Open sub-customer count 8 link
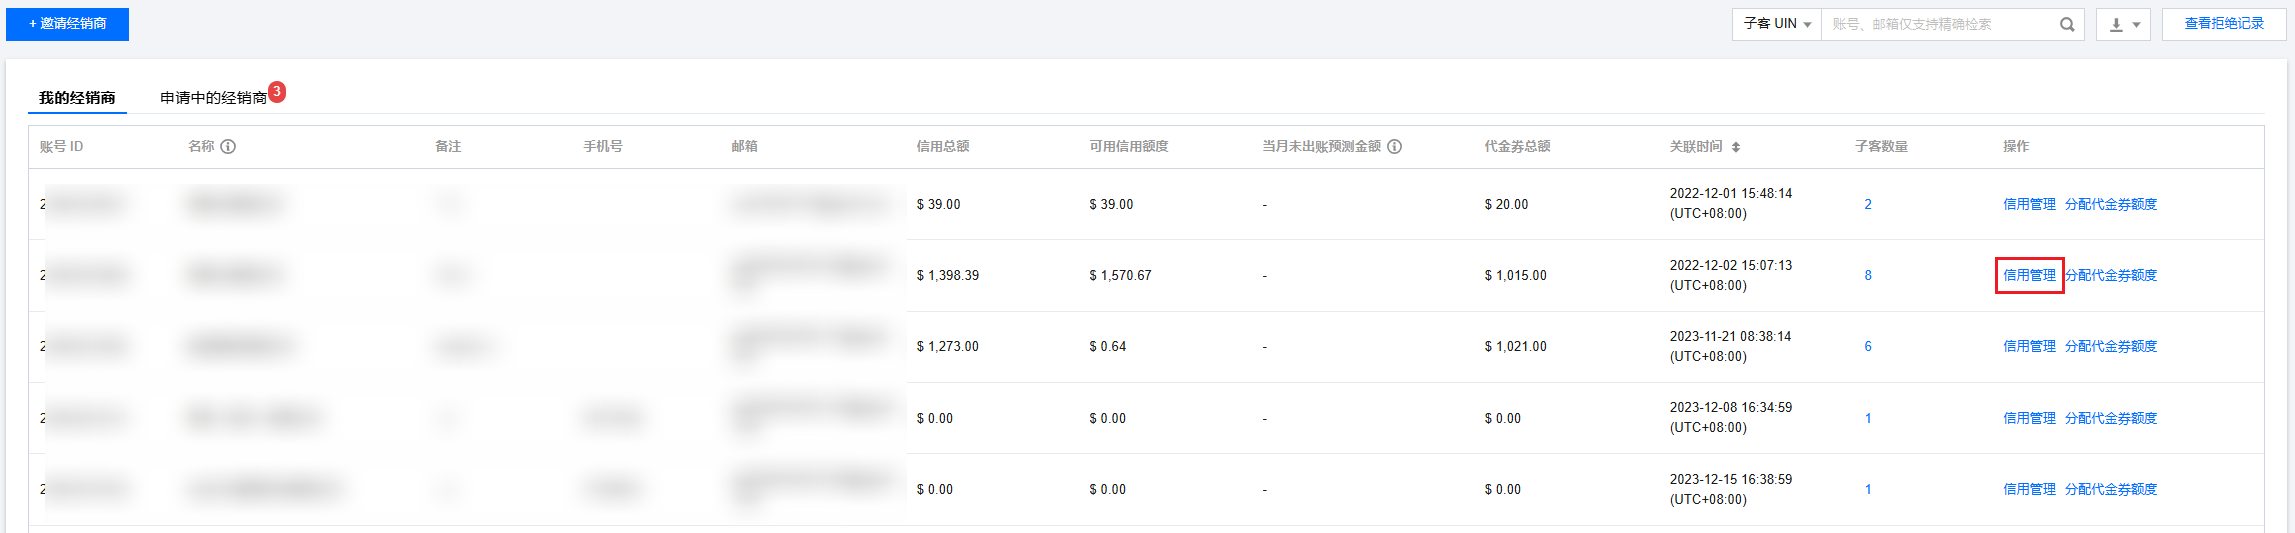 tap(1868, 275)
